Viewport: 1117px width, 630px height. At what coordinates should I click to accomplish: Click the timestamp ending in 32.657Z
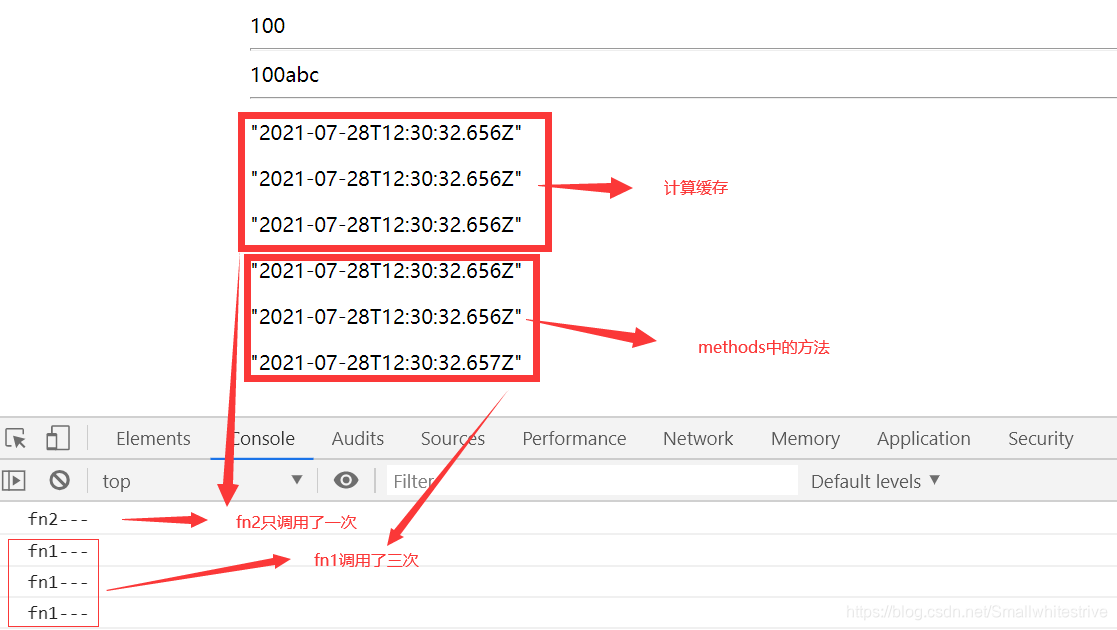point(386,363)
